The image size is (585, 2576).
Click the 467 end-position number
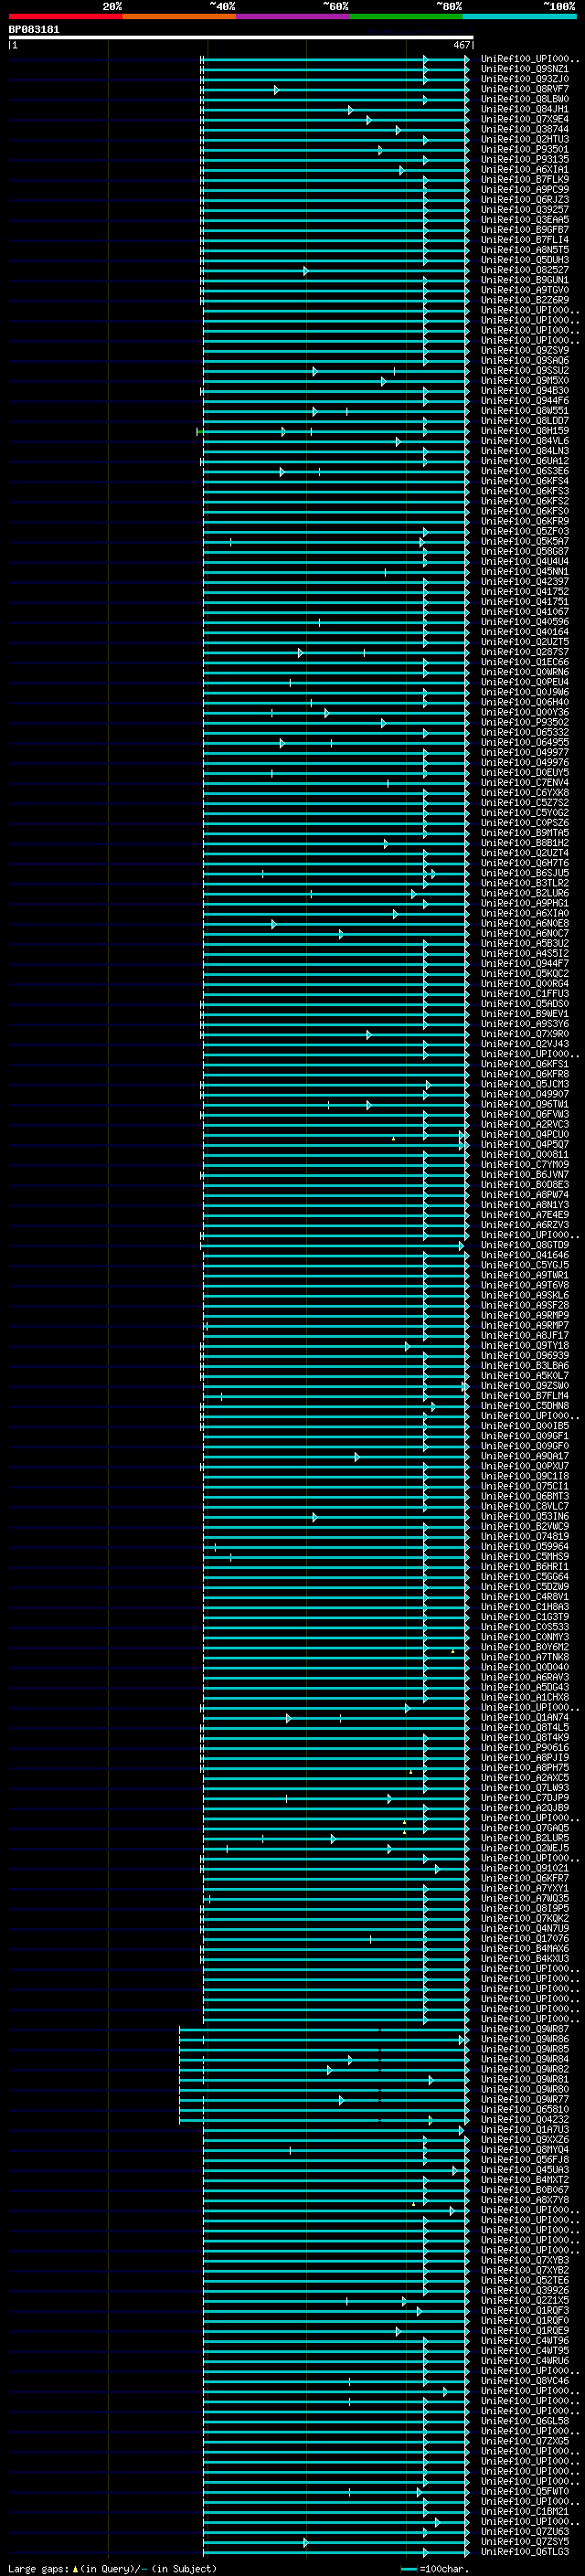[461, 45]
